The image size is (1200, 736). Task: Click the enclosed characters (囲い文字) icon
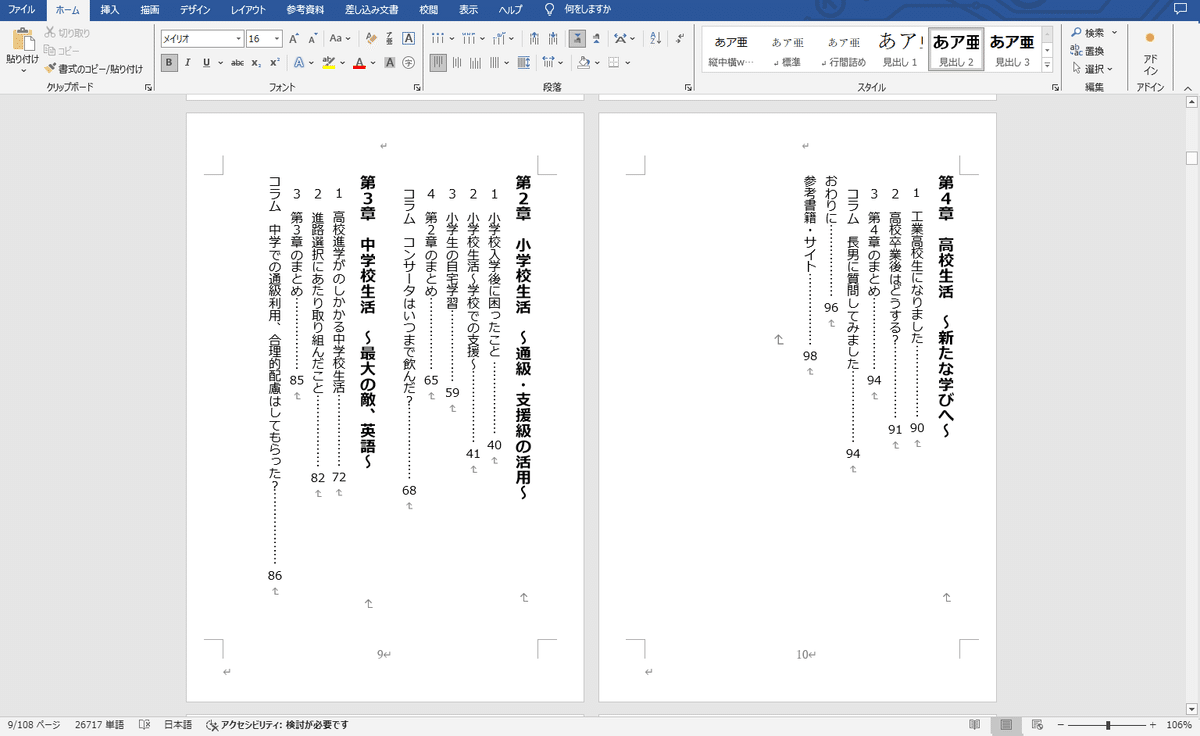pos(408,62)
